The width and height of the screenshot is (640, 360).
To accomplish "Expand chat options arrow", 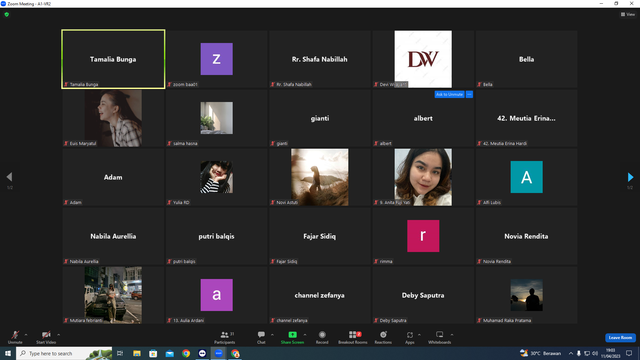I will click(x=272, y=335).
